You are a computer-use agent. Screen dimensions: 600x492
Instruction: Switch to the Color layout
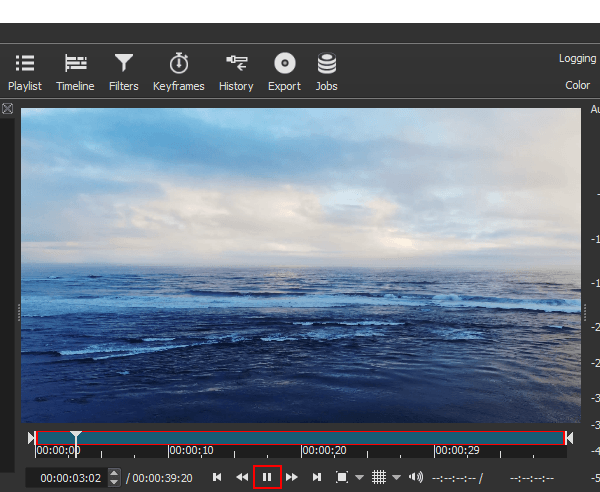[577, 85]
